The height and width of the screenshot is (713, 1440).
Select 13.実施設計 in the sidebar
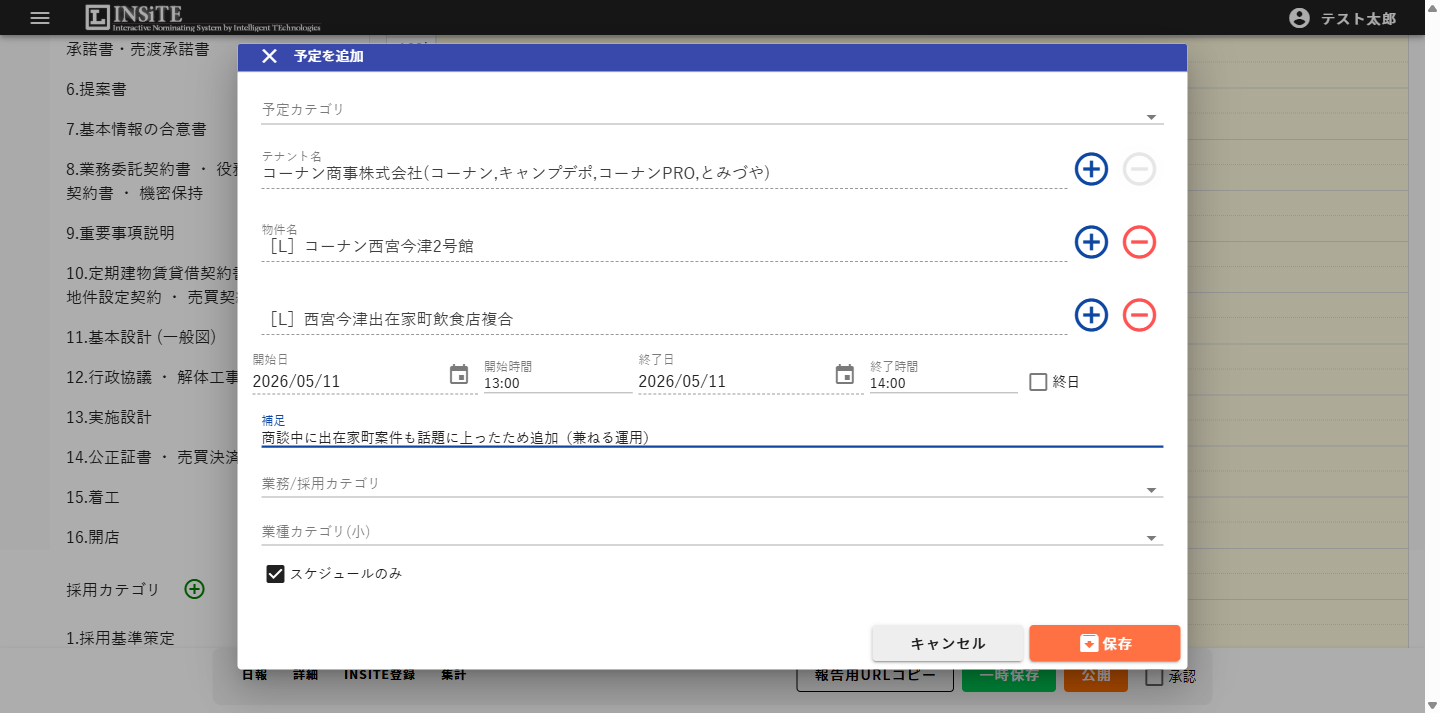click(x=108, y=417)
